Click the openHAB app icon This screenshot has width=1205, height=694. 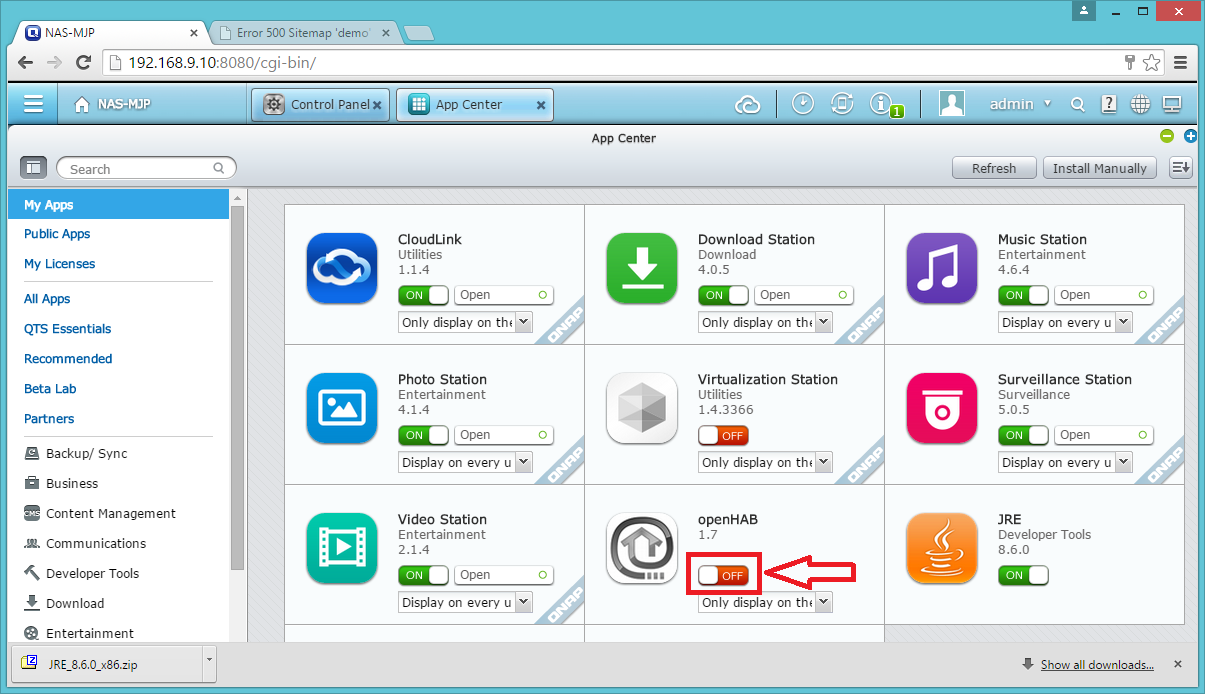tap(642, 548)
